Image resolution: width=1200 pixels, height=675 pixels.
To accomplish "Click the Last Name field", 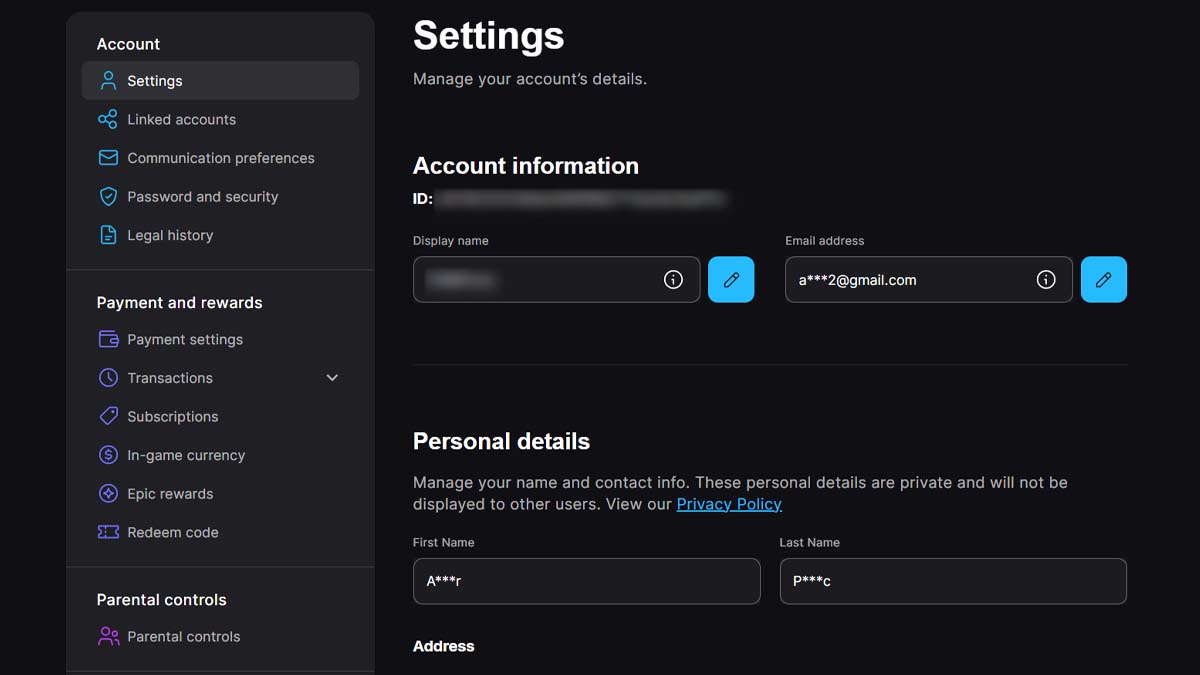I will pyautogui.click(x=953, y=581).
